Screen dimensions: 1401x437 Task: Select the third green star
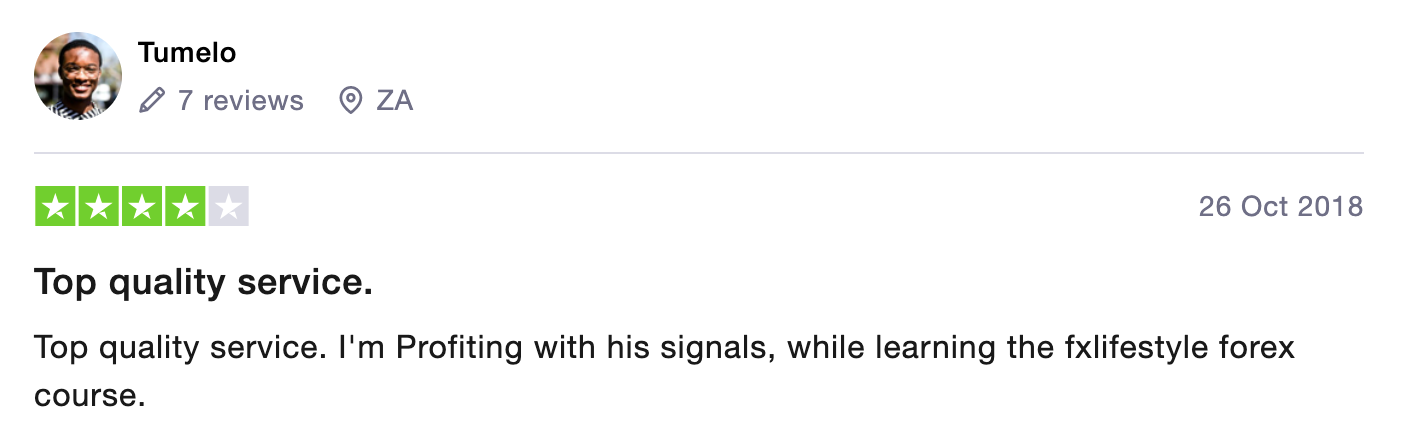(x=142, y=206)
